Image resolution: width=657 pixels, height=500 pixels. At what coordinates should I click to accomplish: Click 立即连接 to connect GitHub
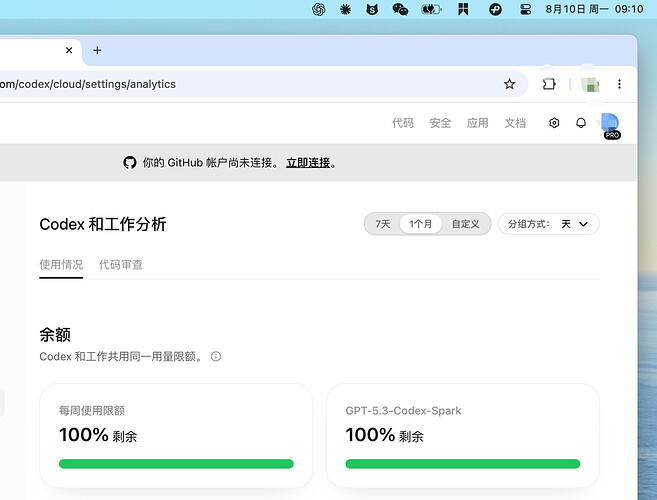(308, 163)
